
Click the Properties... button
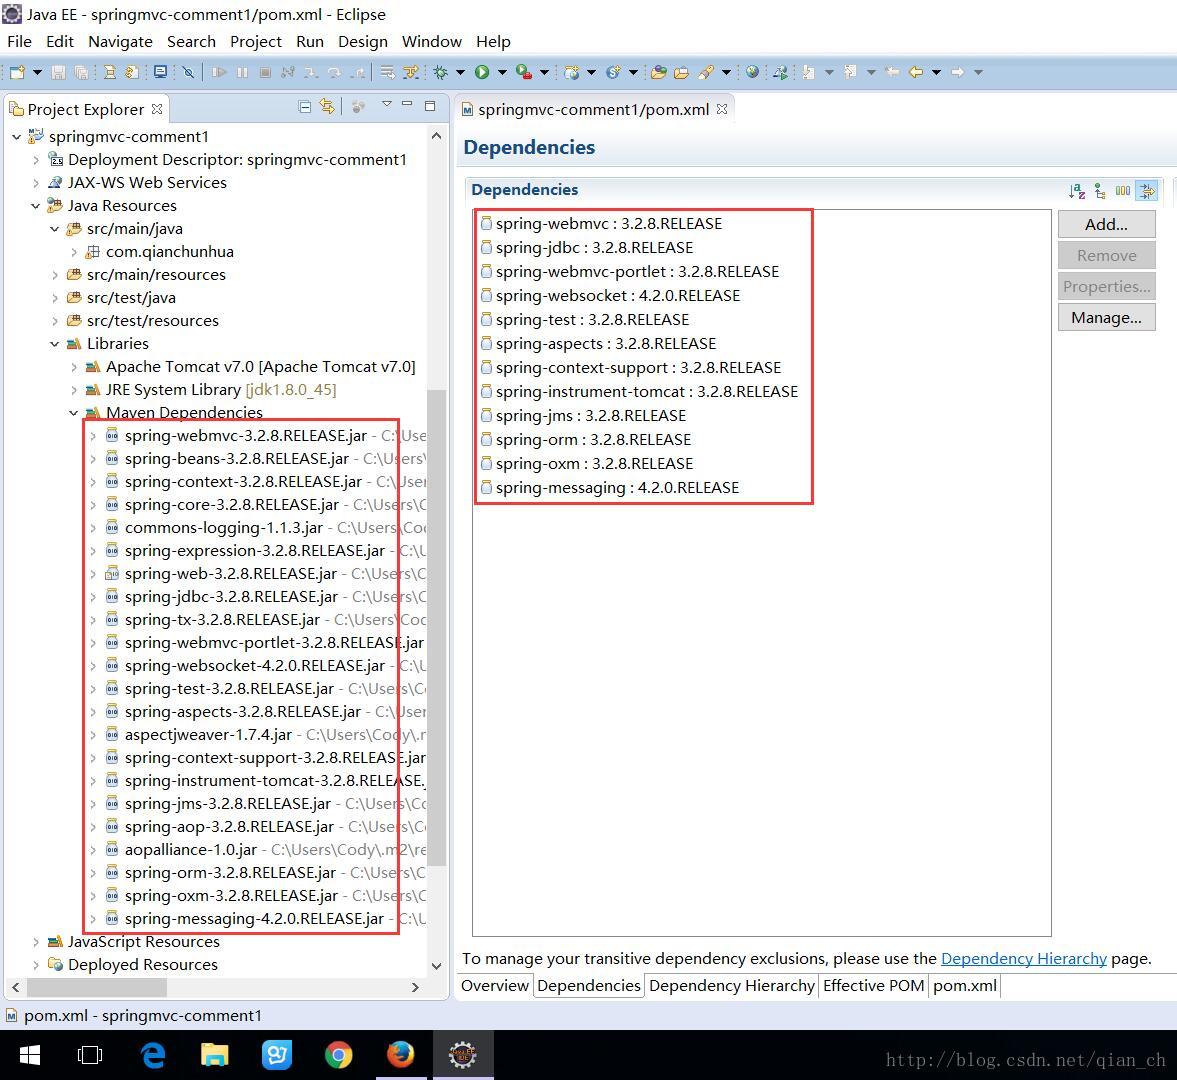click(x=1106, y=287)
